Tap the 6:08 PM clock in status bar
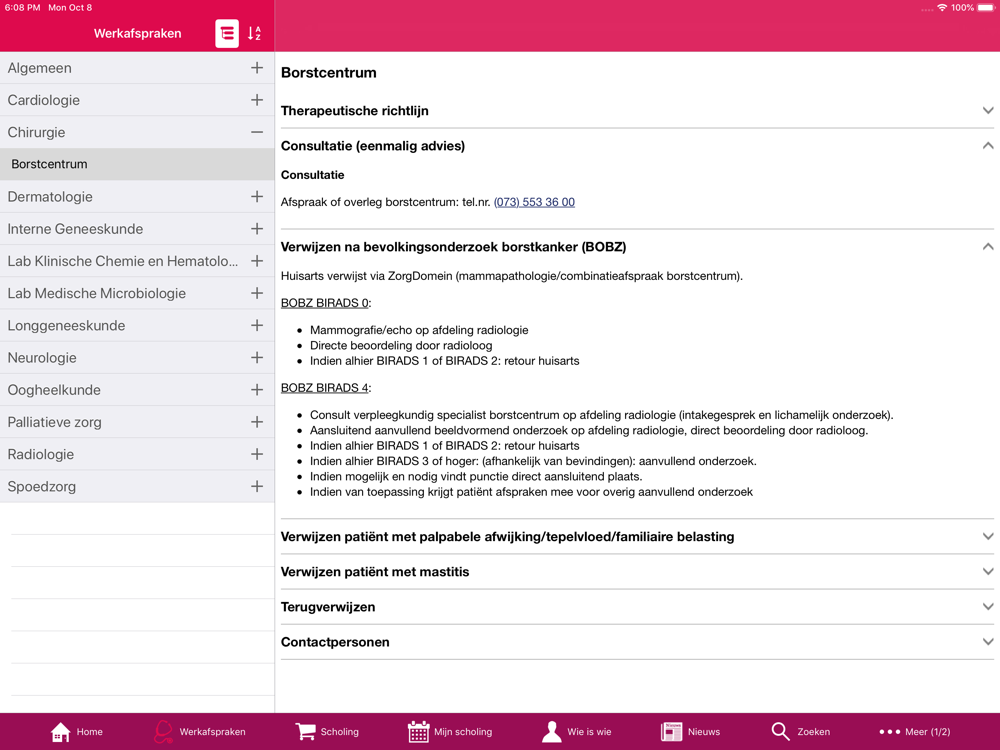This screenshot has height=750, width=1000. click(x=22, y=8)
